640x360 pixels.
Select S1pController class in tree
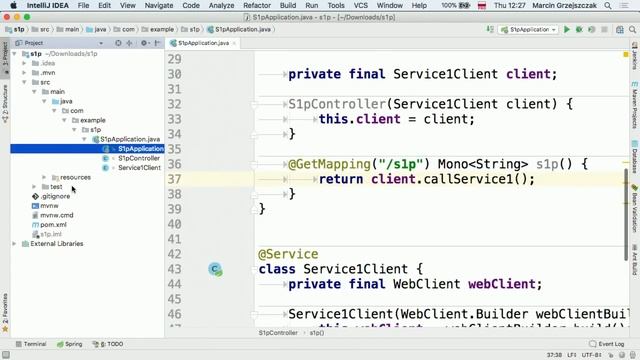139,158
